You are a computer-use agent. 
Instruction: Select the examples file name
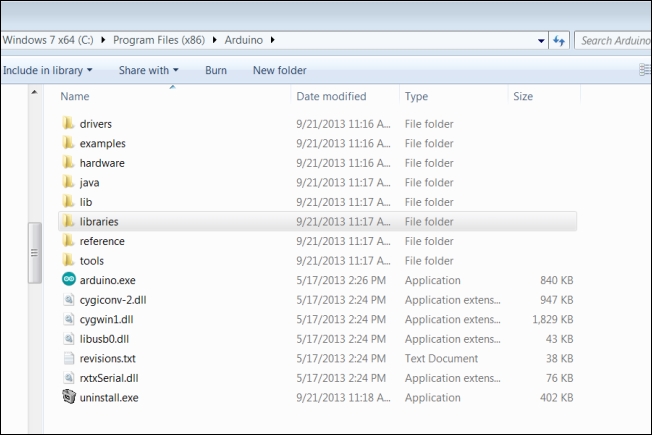[x=103, y=143]
